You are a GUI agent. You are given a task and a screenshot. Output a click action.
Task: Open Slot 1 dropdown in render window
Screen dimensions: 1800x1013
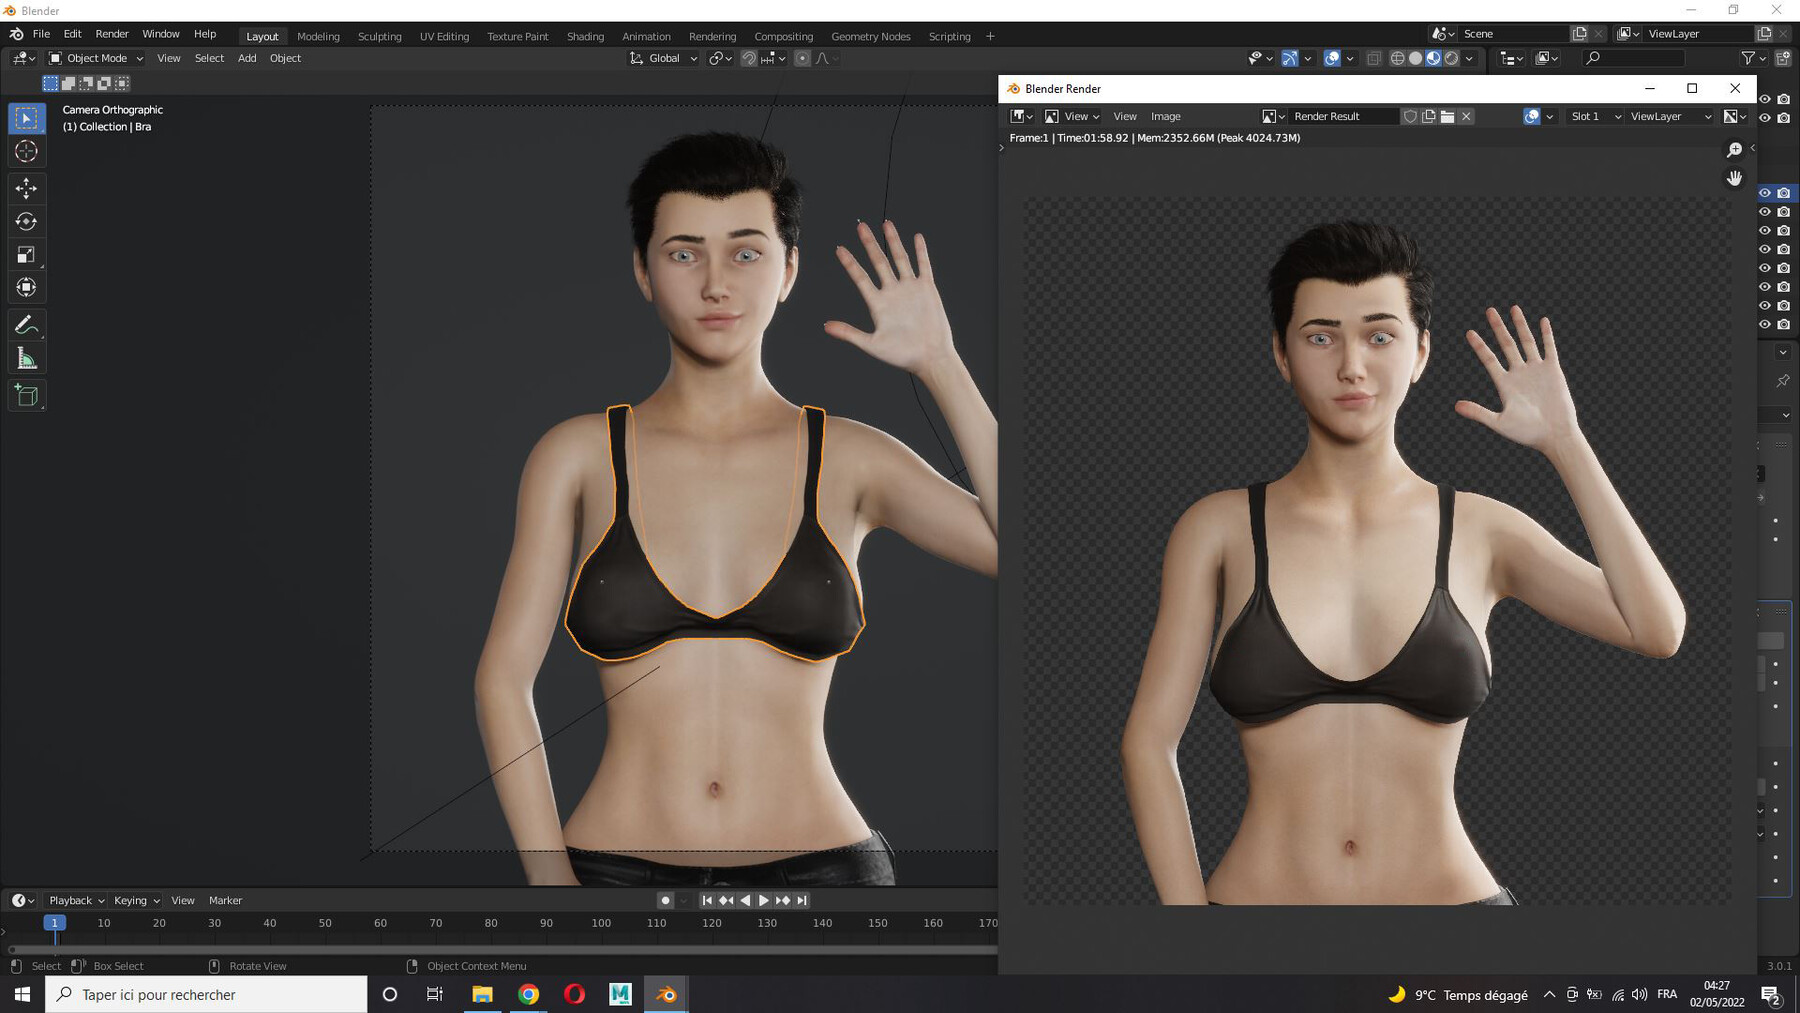1595,116
